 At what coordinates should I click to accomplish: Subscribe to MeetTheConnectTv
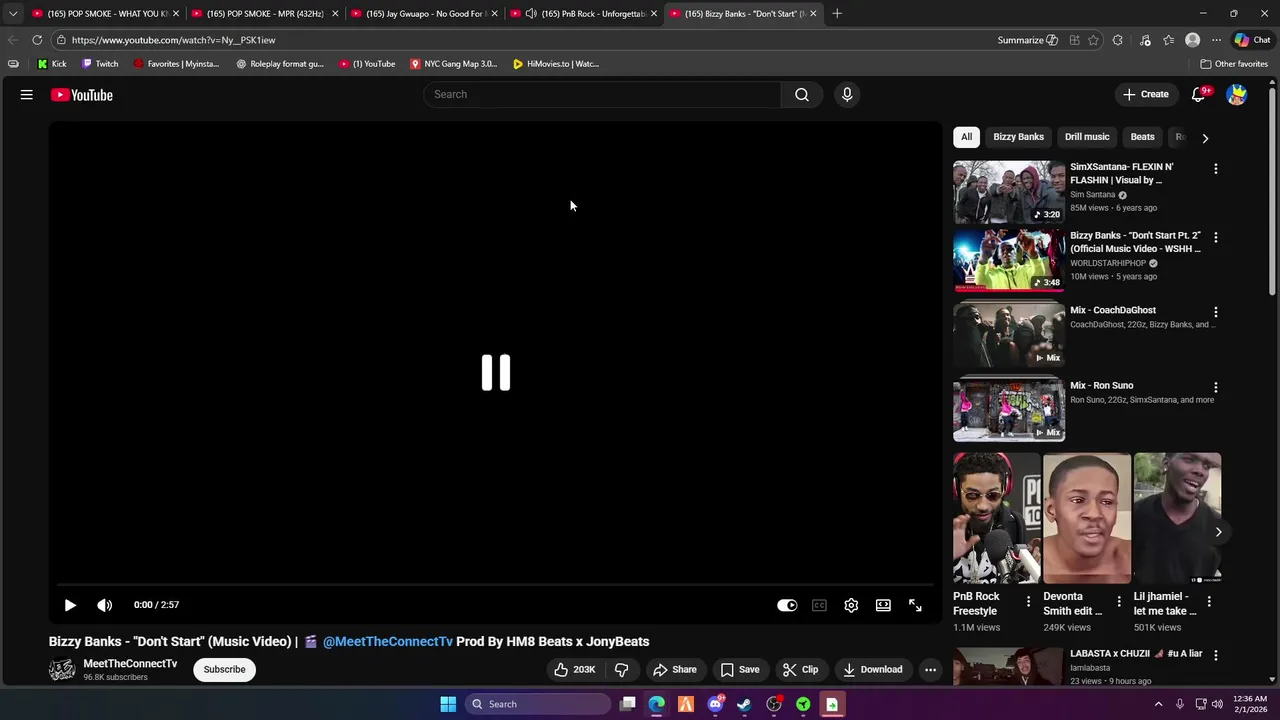(224, 670)
